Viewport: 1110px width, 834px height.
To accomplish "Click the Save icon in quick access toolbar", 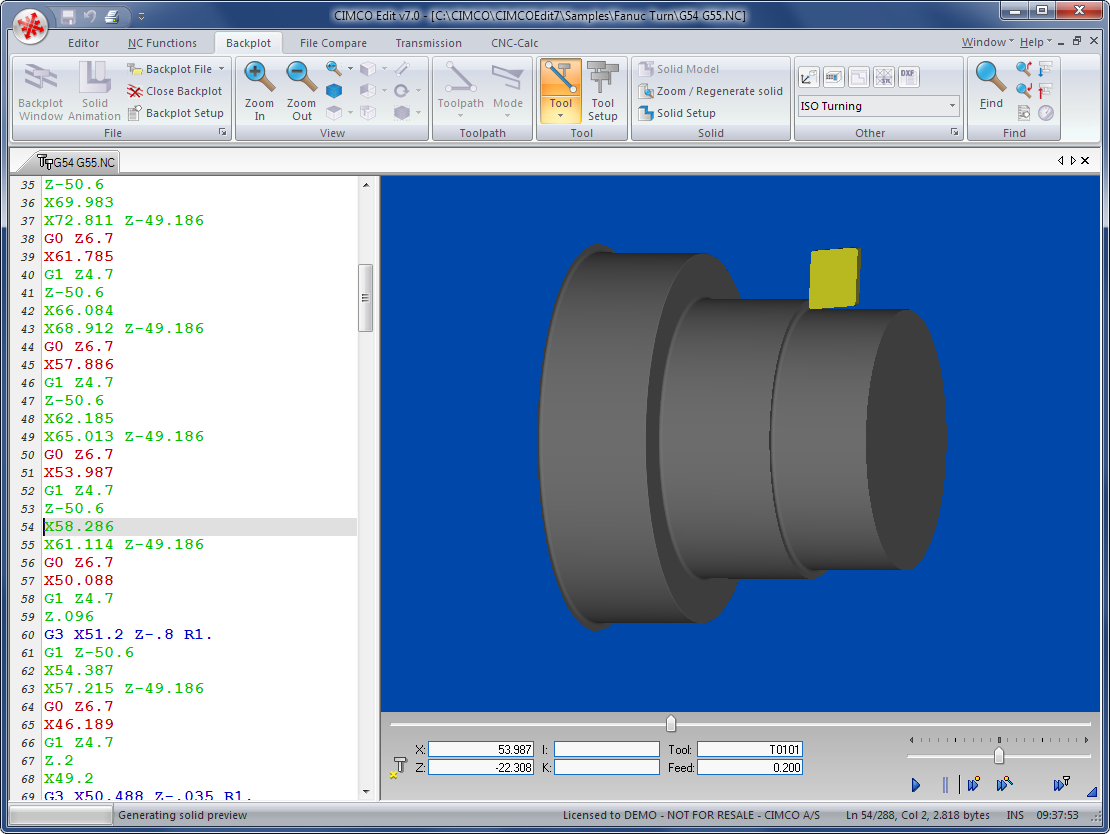I will click(x=68, y=16).
